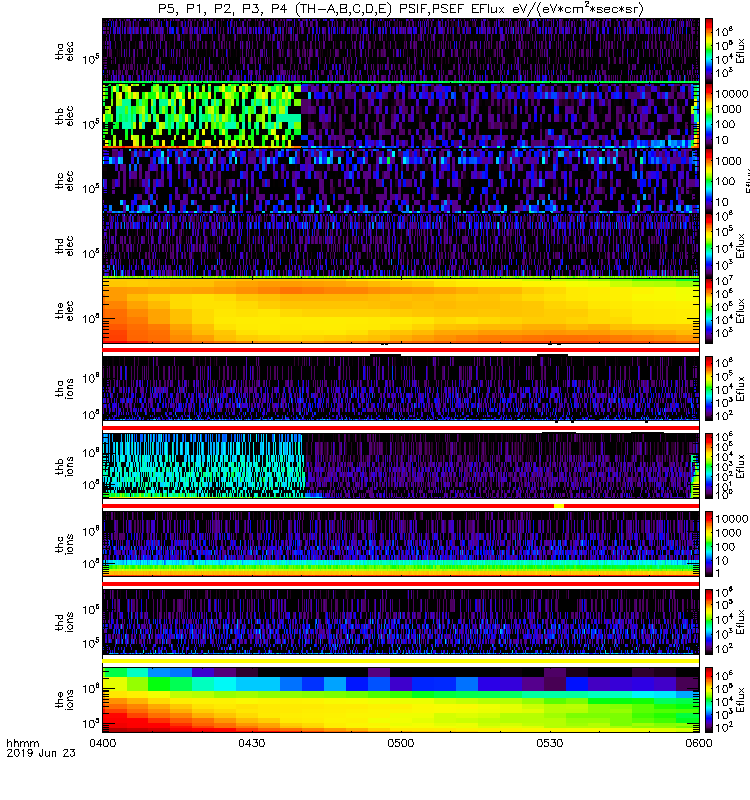
Task: Click the 0430 time axis label
Action: (x=252, y=743)
